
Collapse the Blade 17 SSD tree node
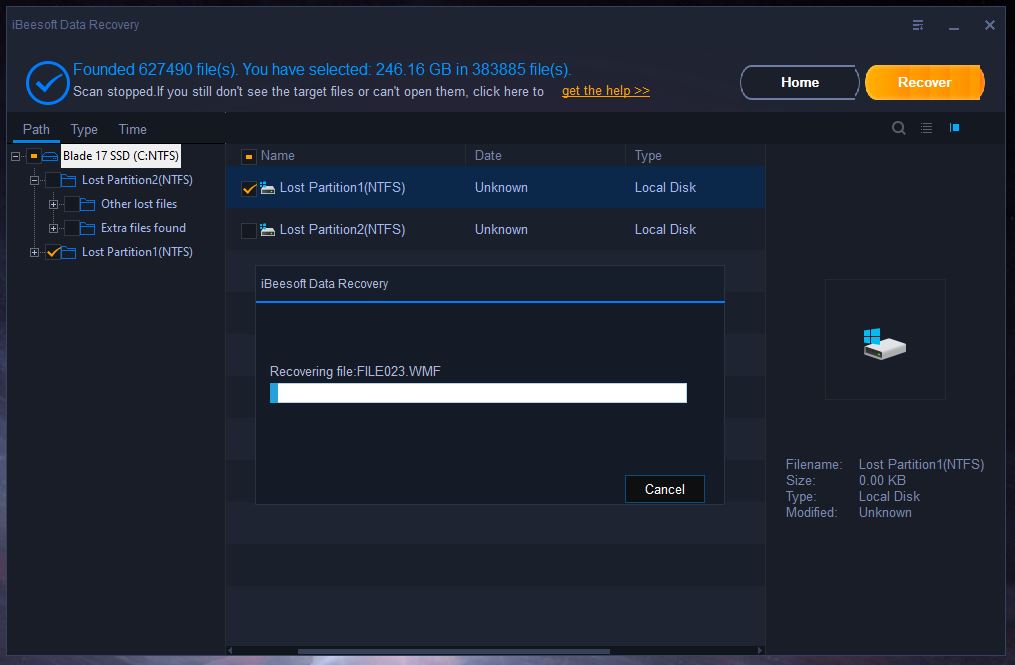pos(16,156)
